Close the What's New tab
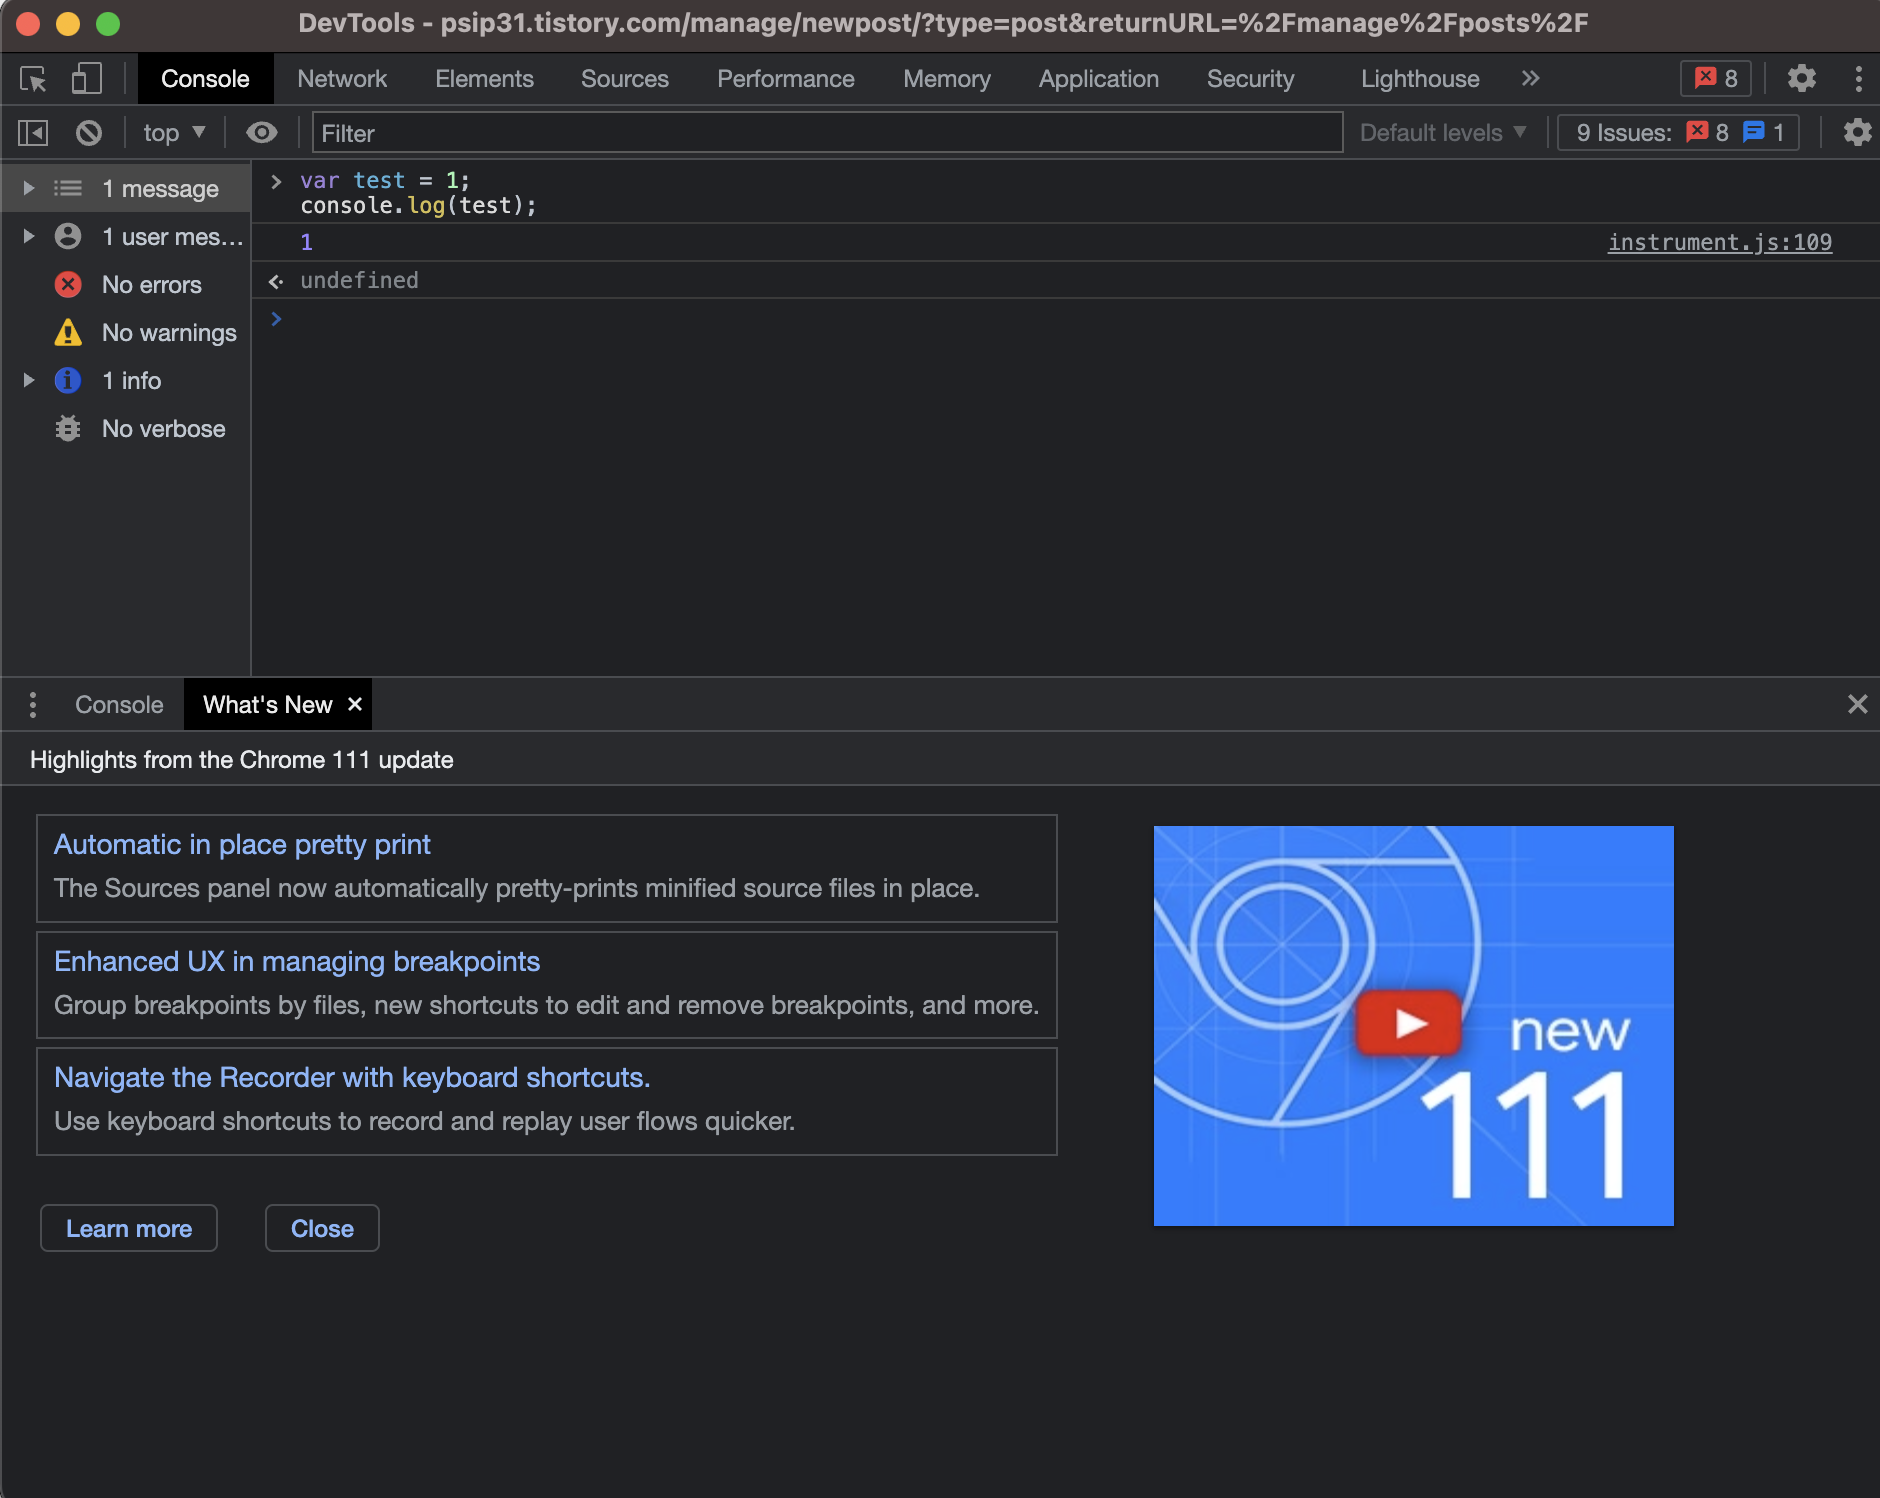Screen dimensions: 1880x1498 tap(355, 704)
